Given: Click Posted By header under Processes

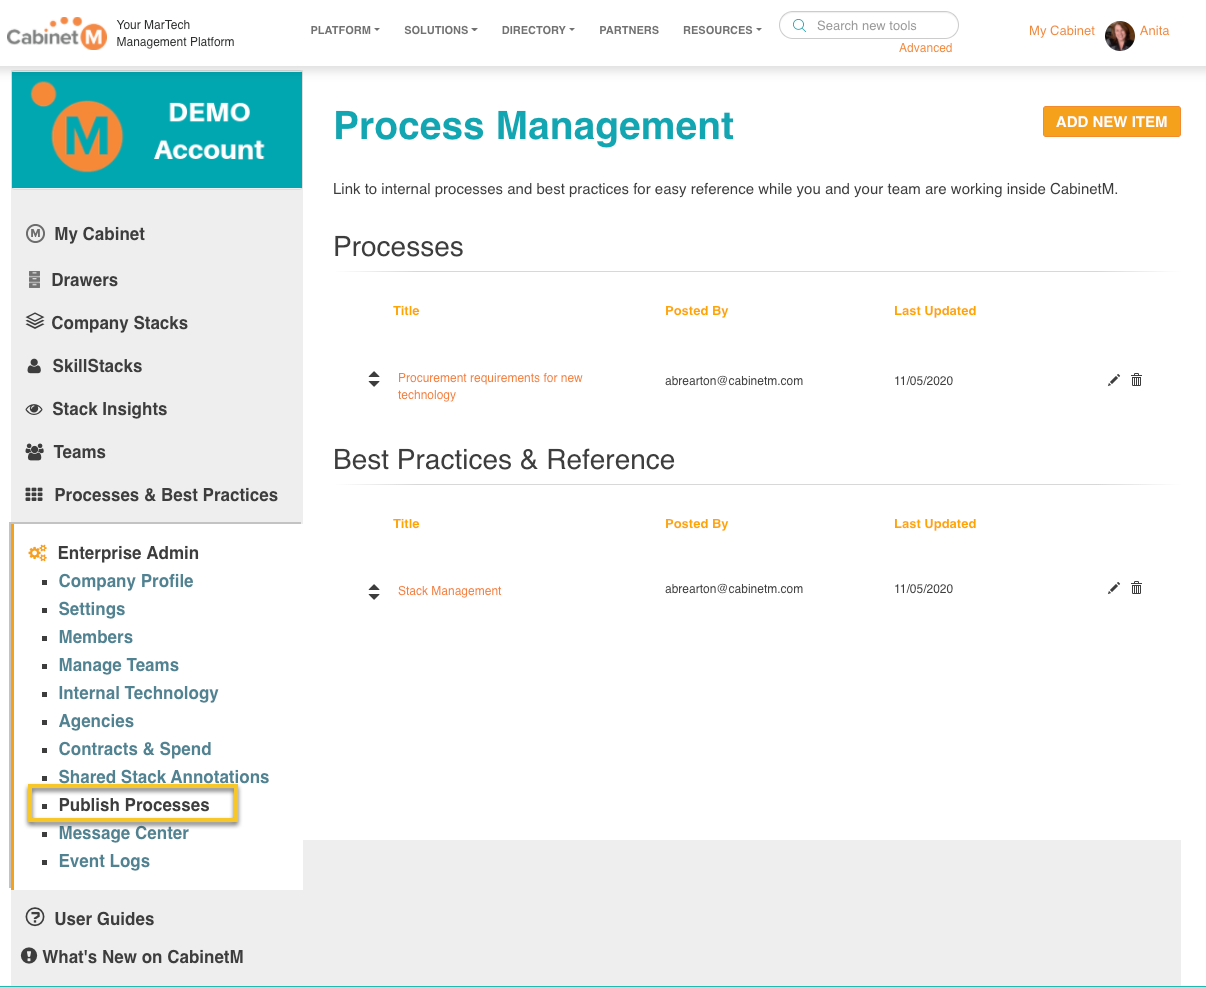Looking at the screenshot, I should (696, 311).
